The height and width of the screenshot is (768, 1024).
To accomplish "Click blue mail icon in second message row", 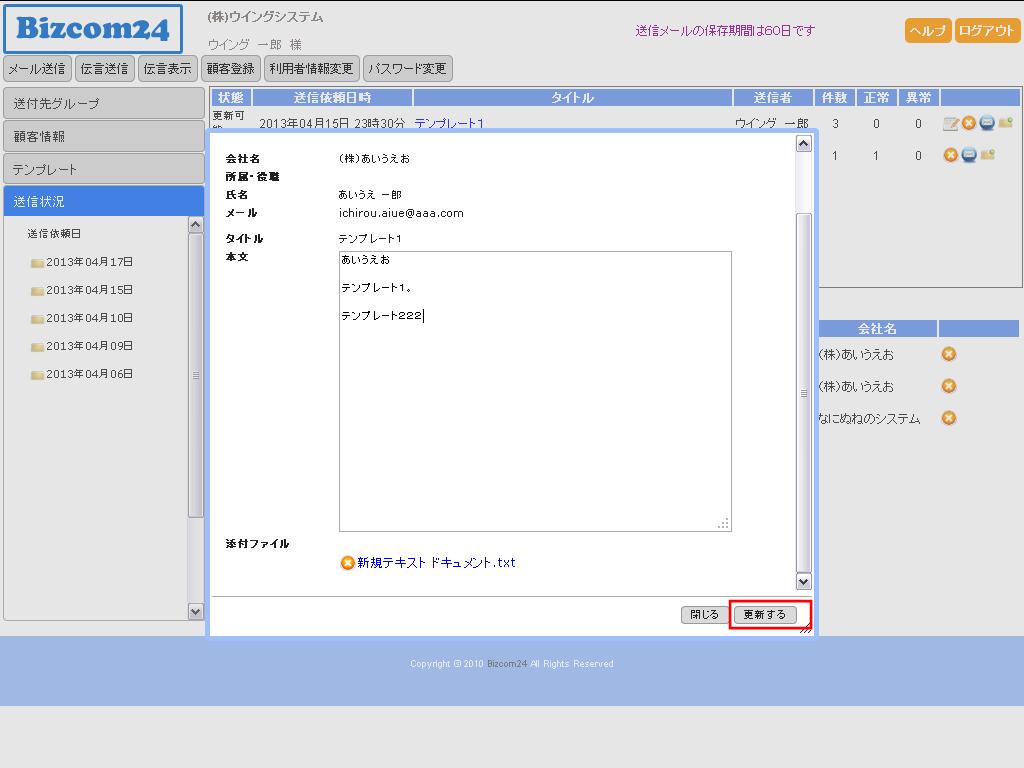I will tap(969, 155).
